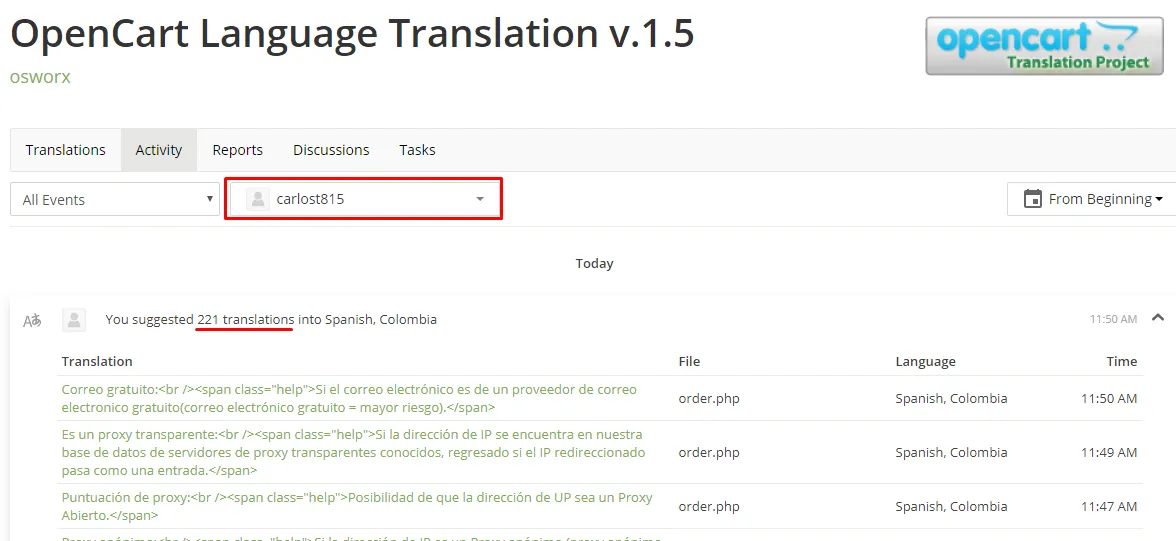Click Spanish, Colombia in the 11:49 AM row
The image size is (1176, 541).
click(951, 452)
